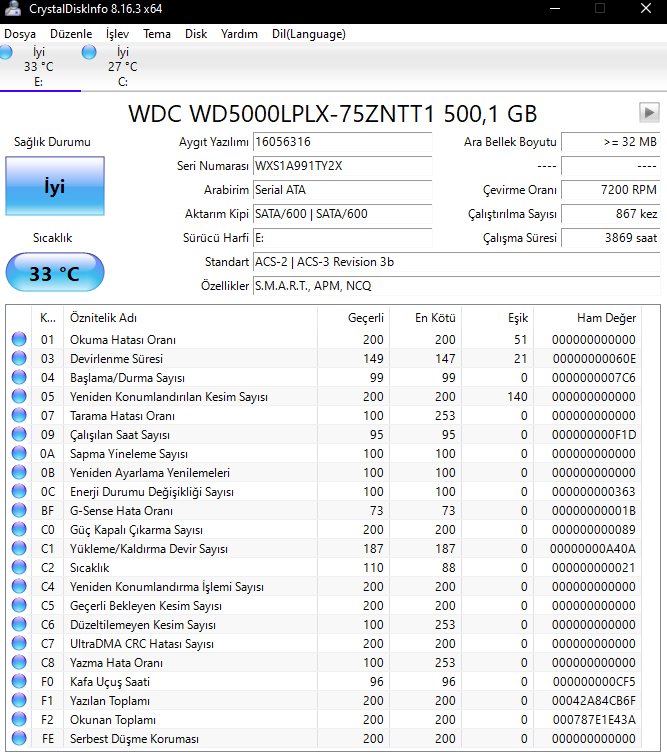This screenshot has width=667, height=755.
Task: Open the Disk menu
Action: 196,34
